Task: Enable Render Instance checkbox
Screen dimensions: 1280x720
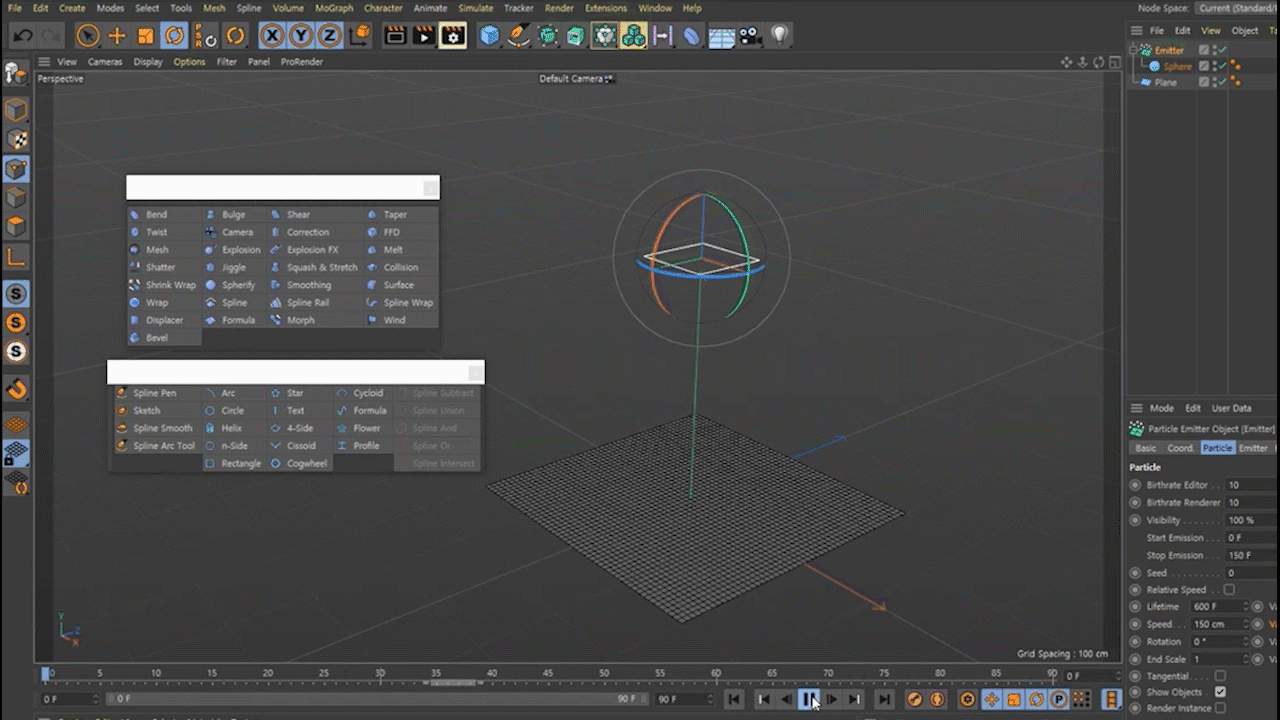Action: coord(1220,708)
